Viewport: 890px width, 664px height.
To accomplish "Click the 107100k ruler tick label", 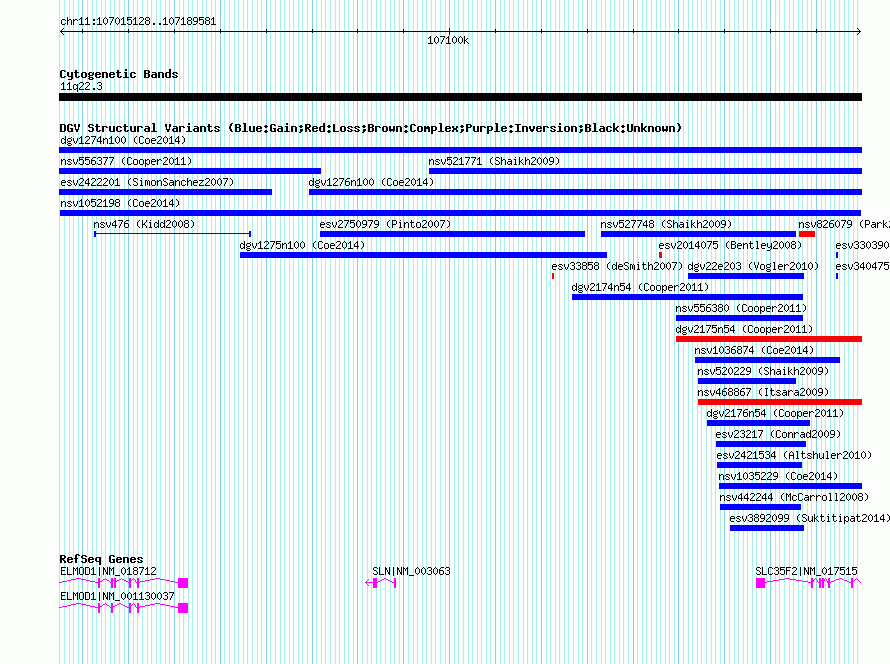I will tap(448, 40).
